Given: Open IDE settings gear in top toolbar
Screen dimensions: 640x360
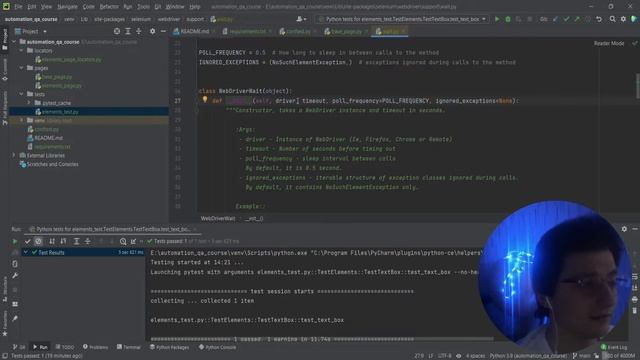Looking at the screenshot, I should pyautogui.click(x=623, y=19).
